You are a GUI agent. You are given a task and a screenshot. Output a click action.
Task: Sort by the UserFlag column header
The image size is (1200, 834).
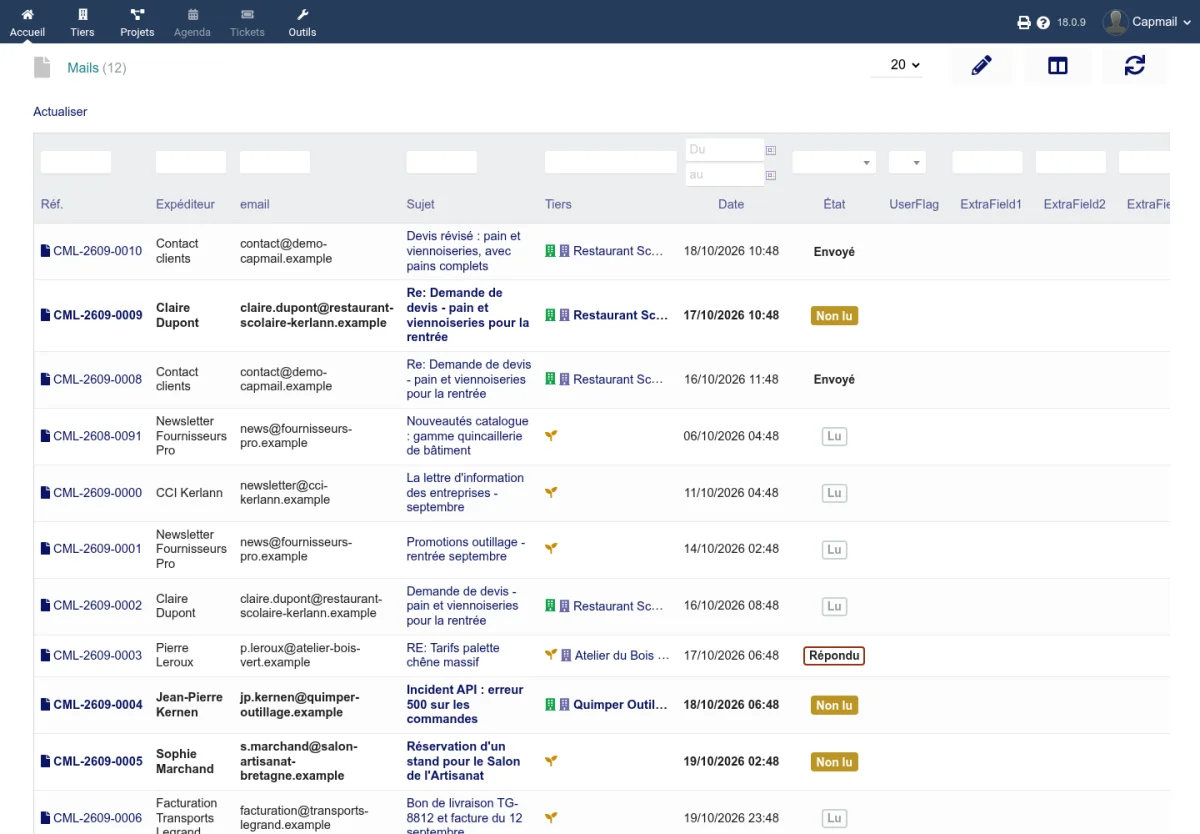914,204
